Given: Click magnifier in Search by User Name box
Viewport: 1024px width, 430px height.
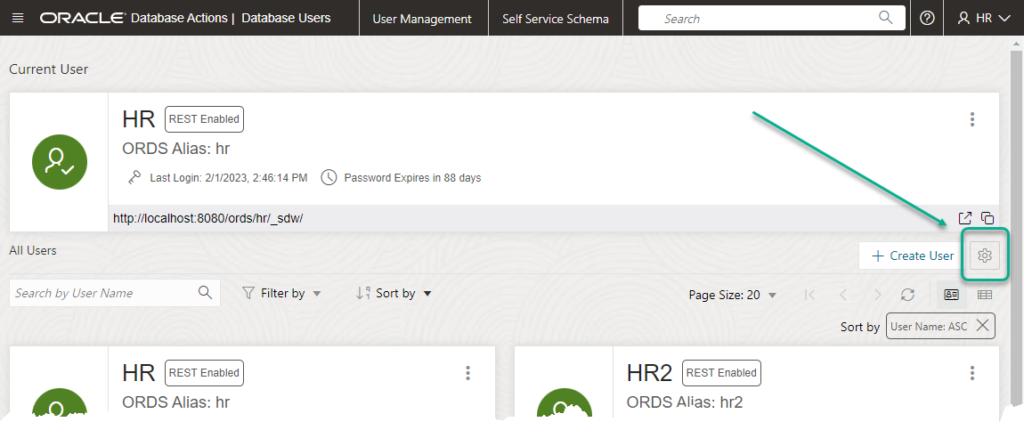Looking at the screenshot, I should click(205, 293).
